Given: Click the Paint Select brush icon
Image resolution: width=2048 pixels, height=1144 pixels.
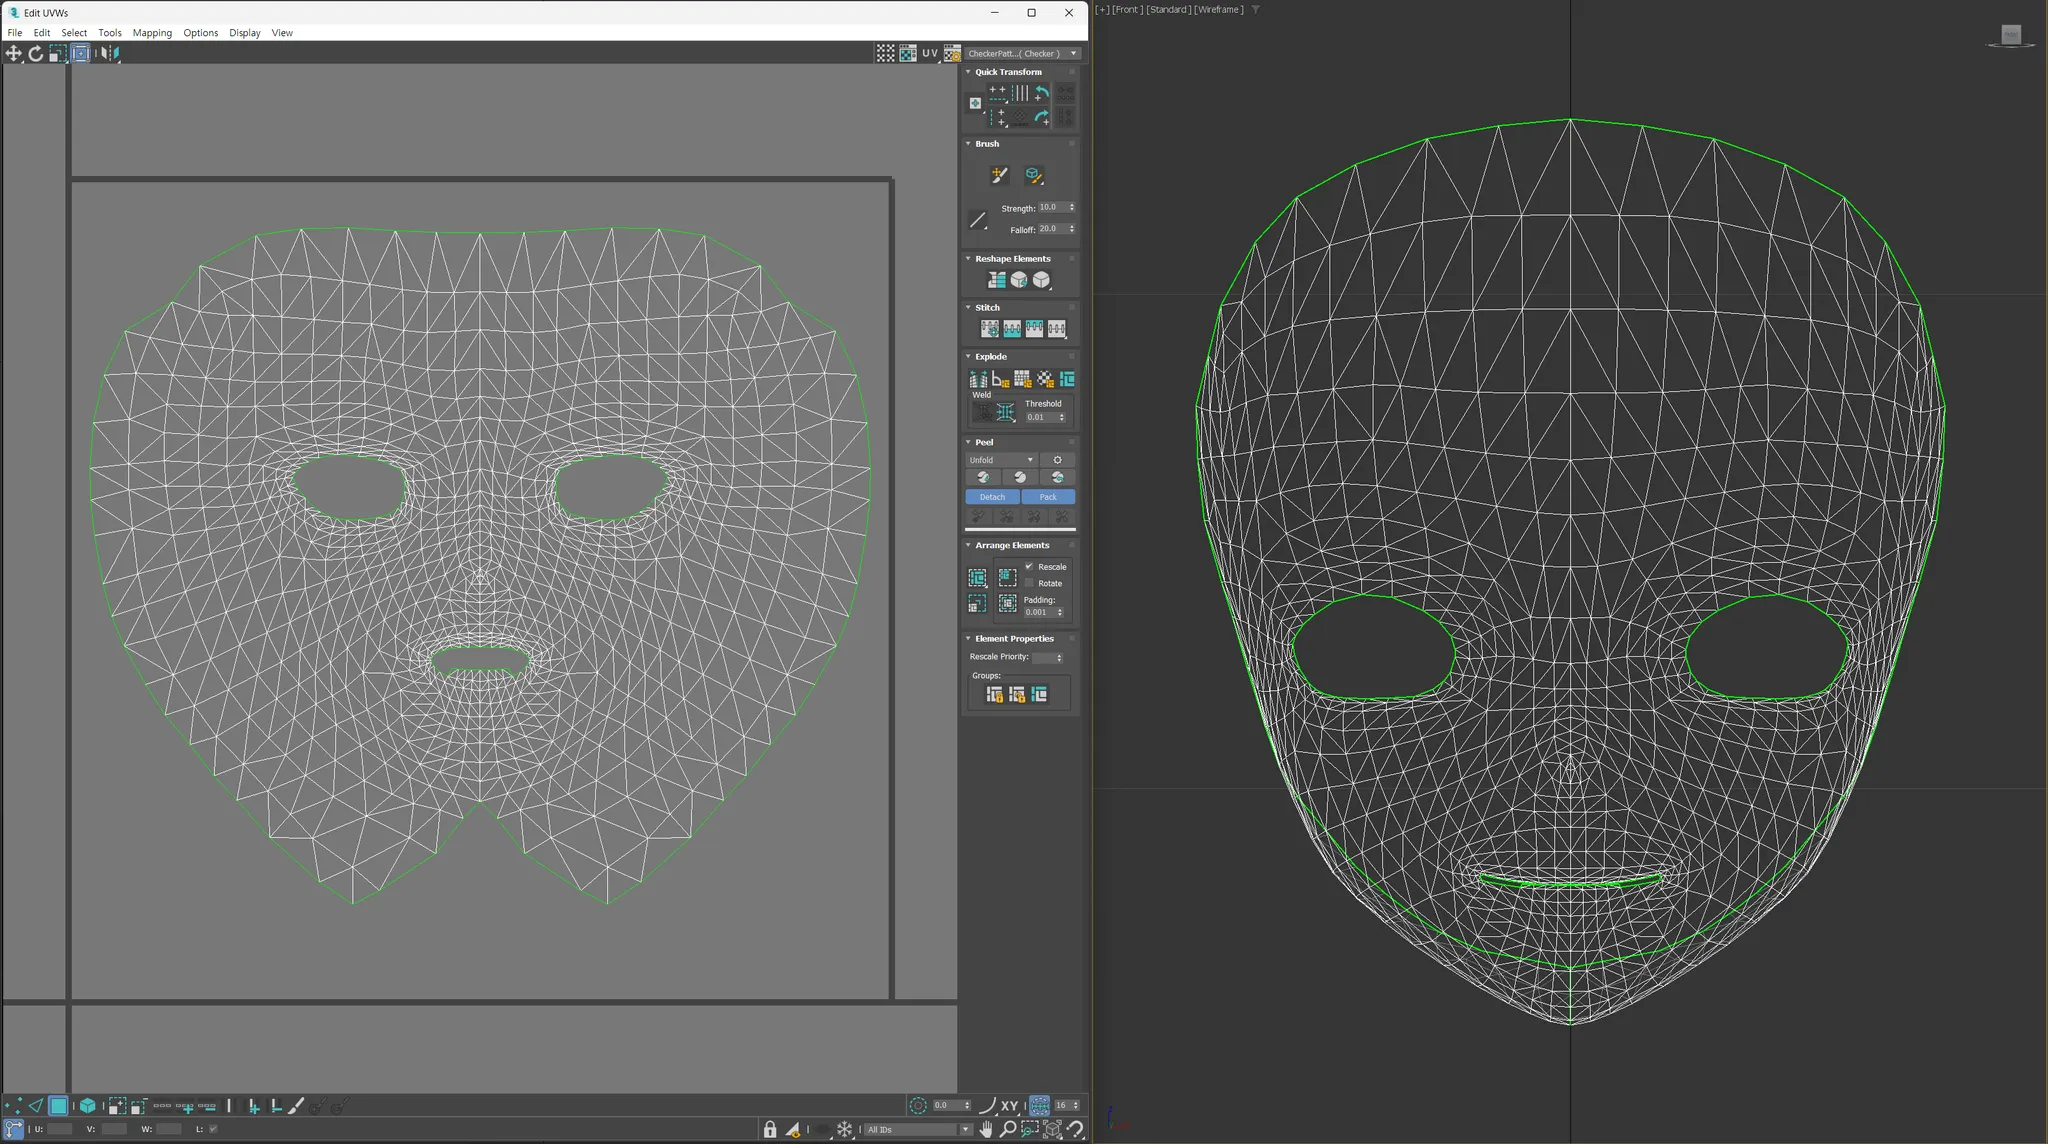Looking at the screenshot, I should click(296, 1106).
